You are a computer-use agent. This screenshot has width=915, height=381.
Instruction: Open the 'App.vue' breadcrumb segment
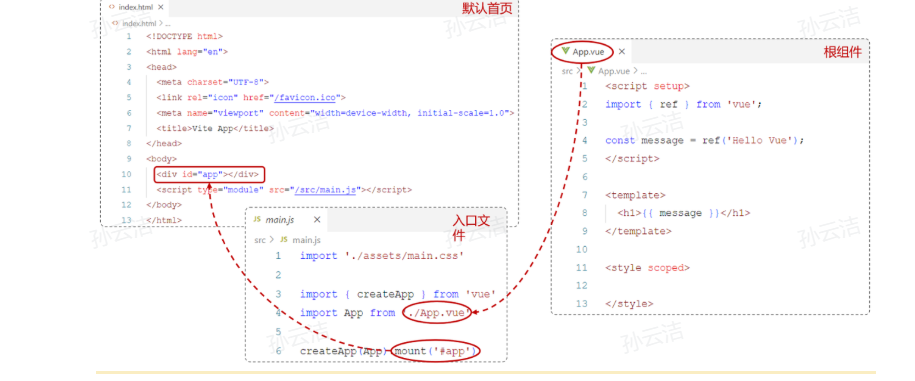(614, 71)
